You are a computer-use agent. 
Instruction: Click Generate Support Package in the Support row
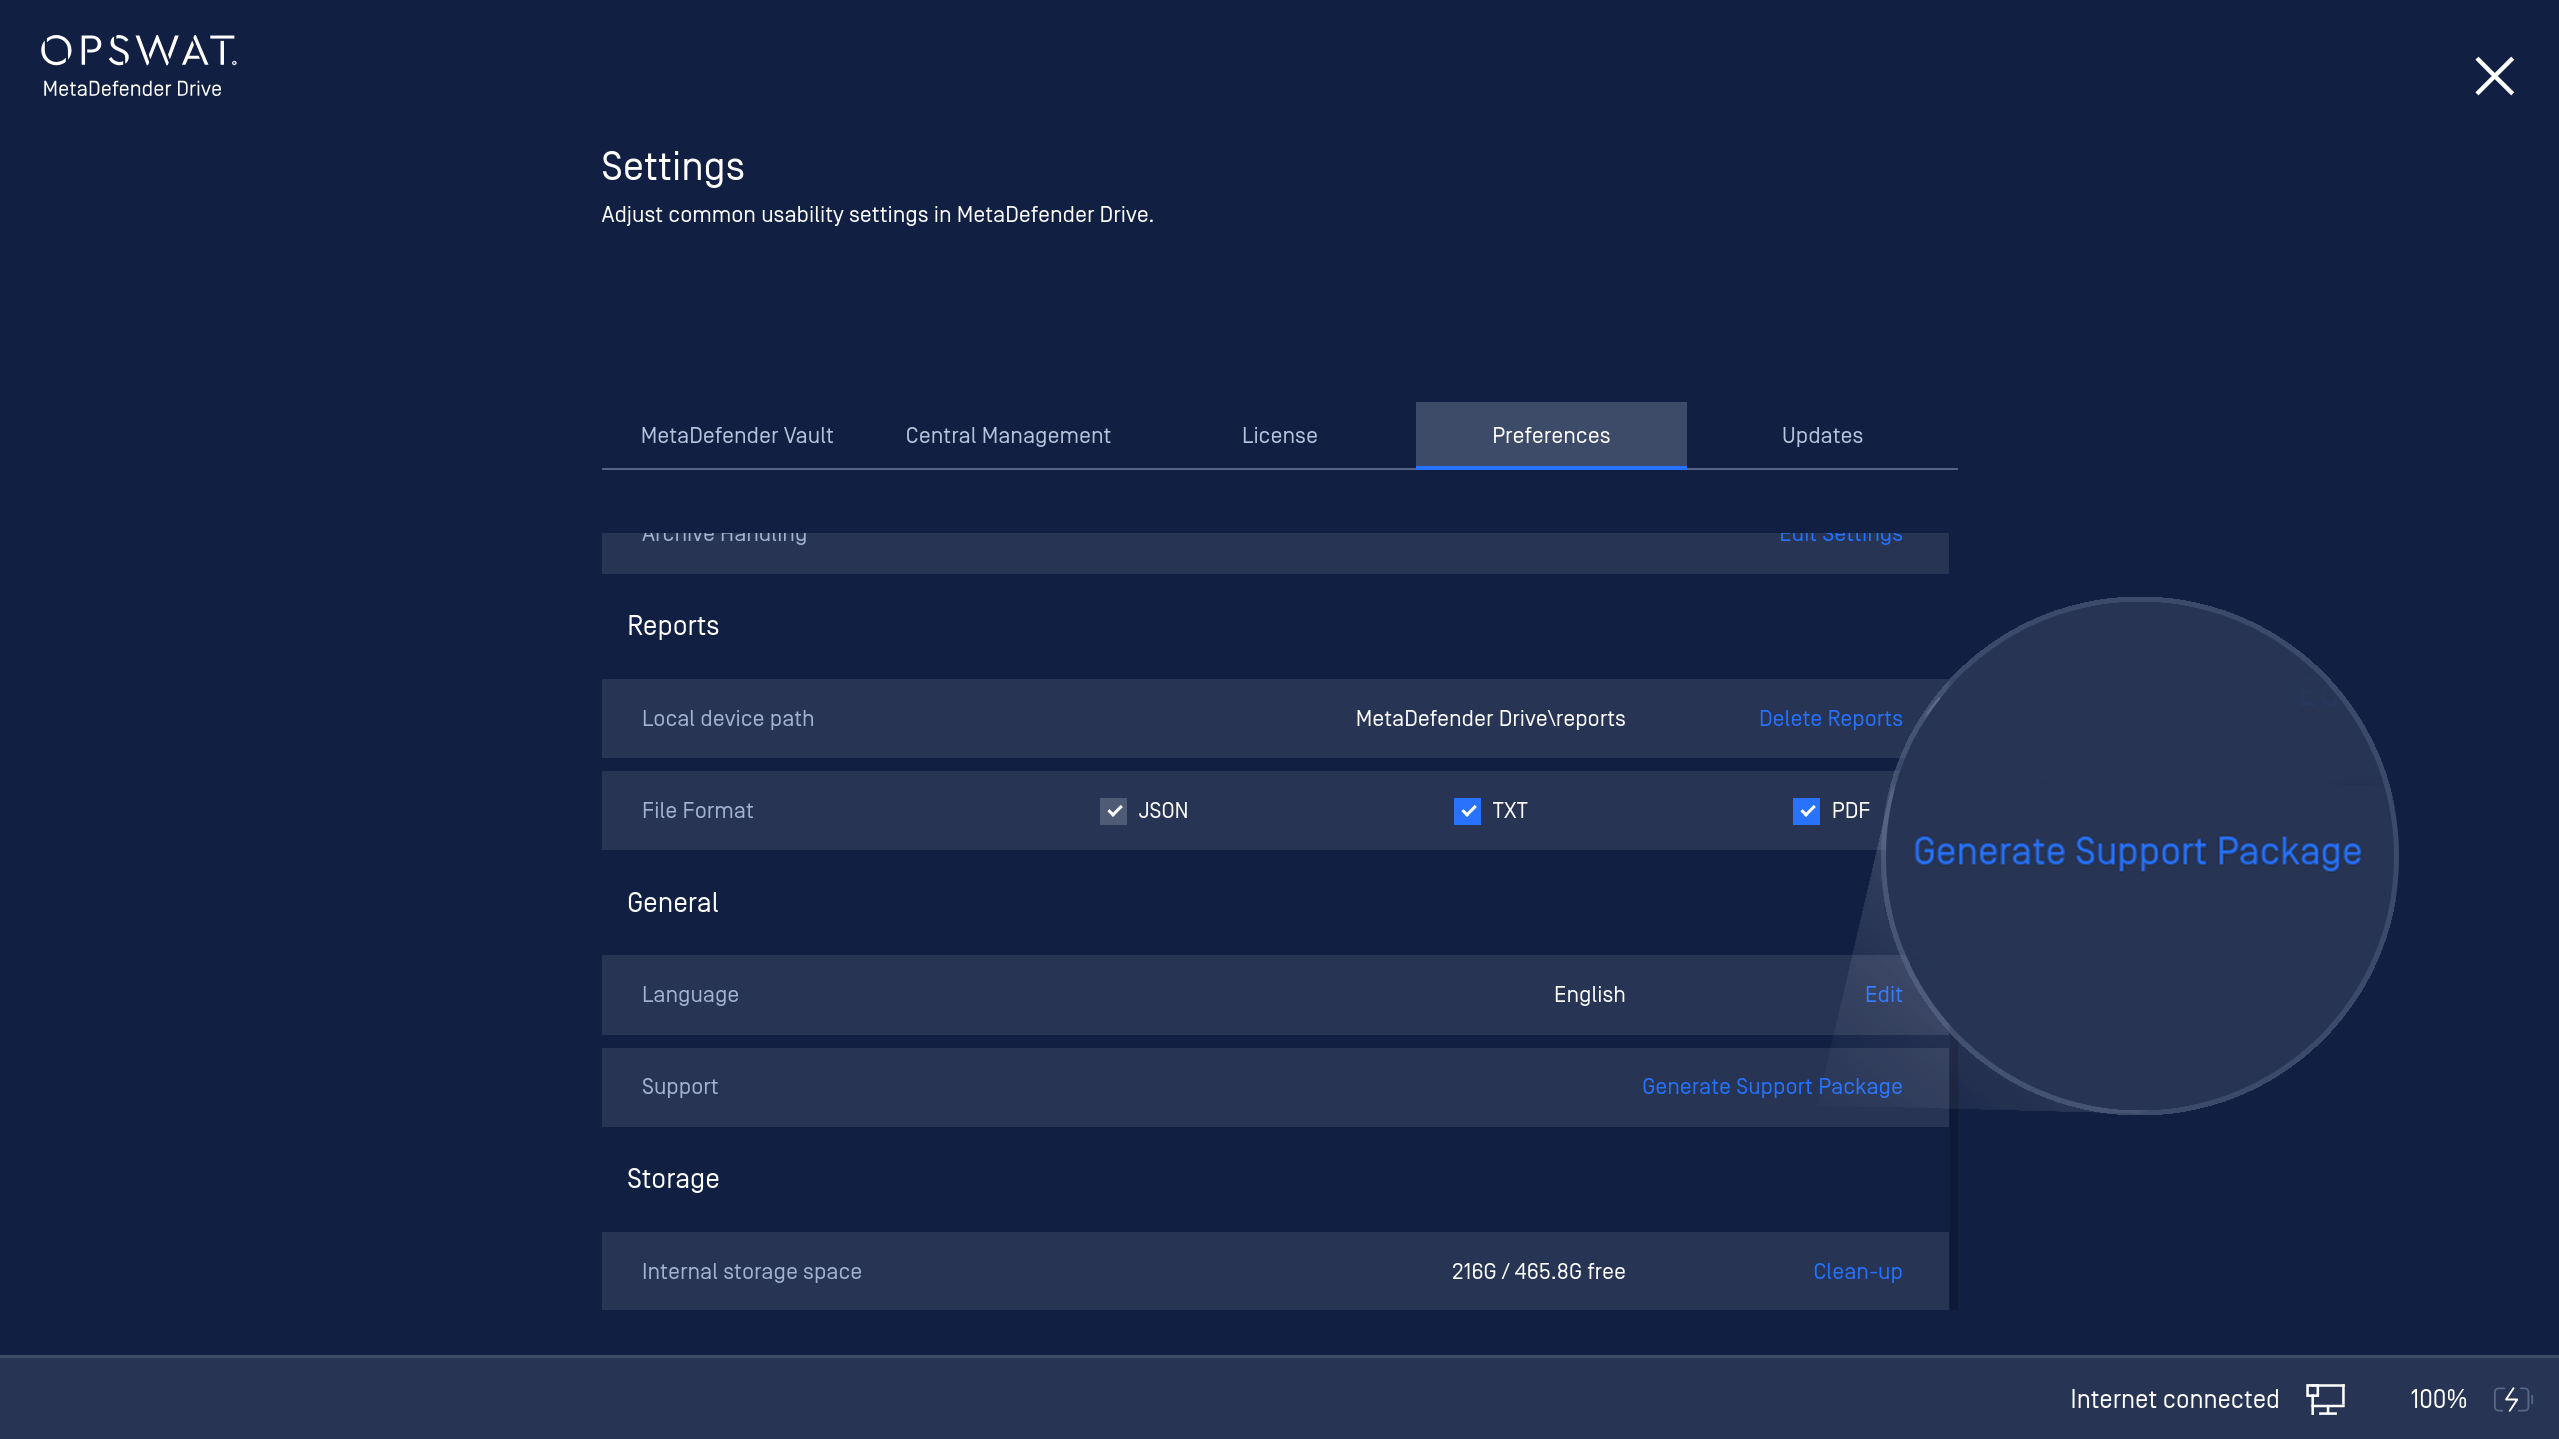[x=1771, y=1087]
